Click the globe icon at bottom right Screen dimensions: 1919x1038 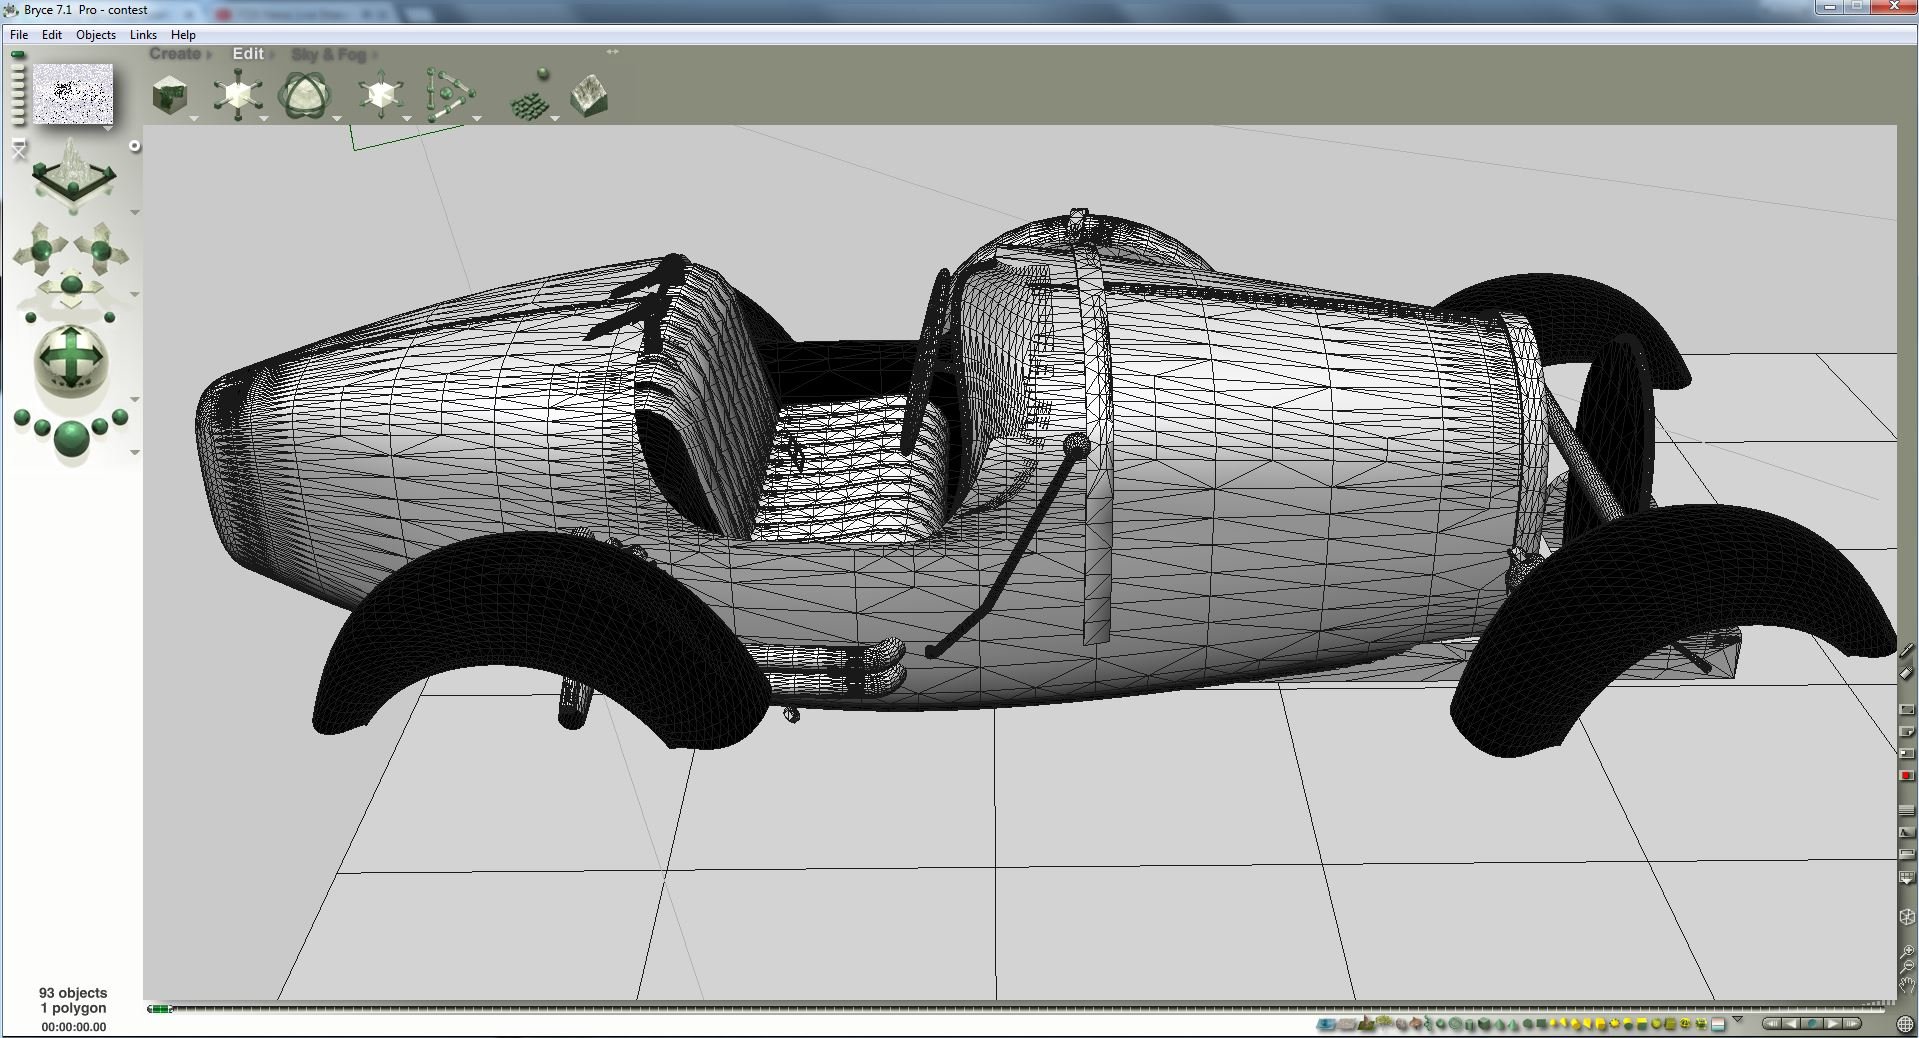click(1907, 1024)
